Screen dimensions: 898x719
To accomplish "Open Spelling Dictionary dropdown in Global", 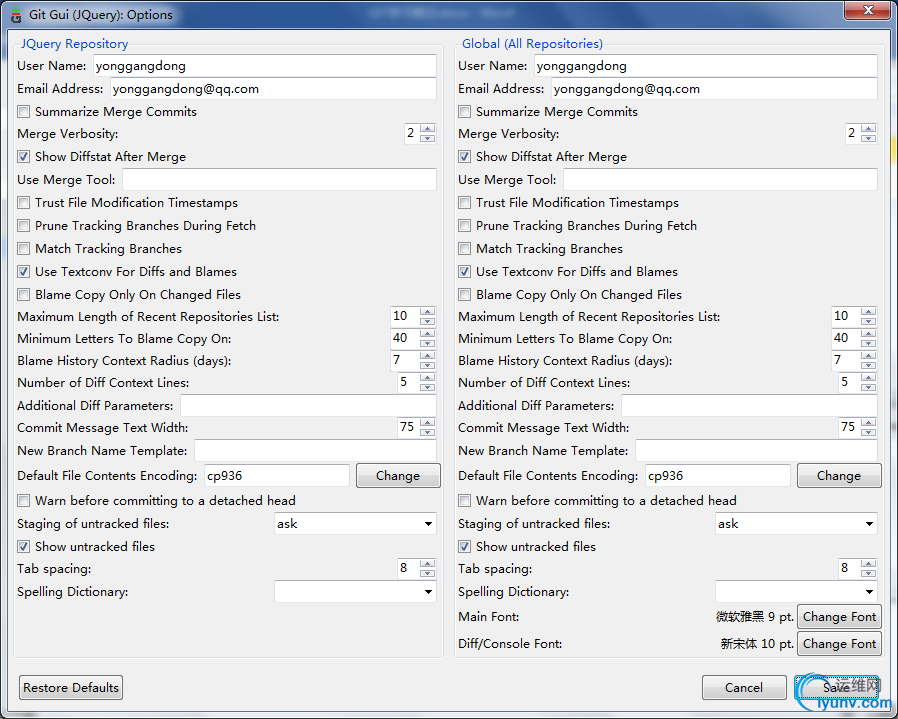I will (796, 592).
